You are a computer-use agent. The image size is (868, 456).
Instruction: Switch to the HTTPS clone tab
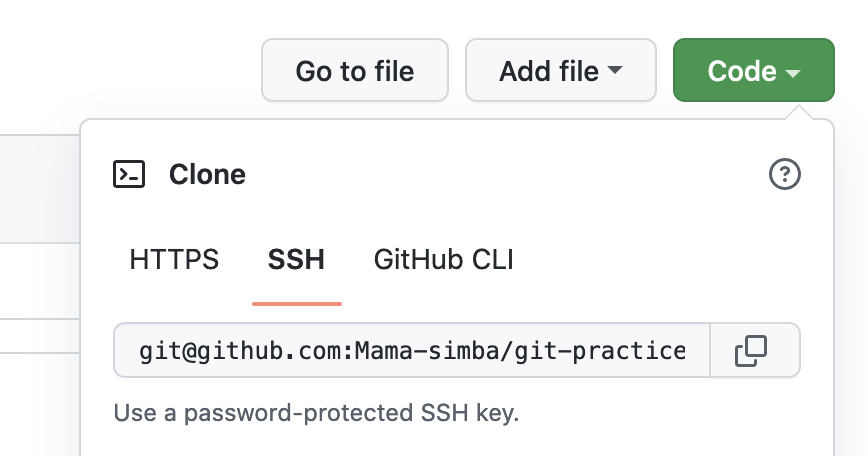tap(174, 261)
